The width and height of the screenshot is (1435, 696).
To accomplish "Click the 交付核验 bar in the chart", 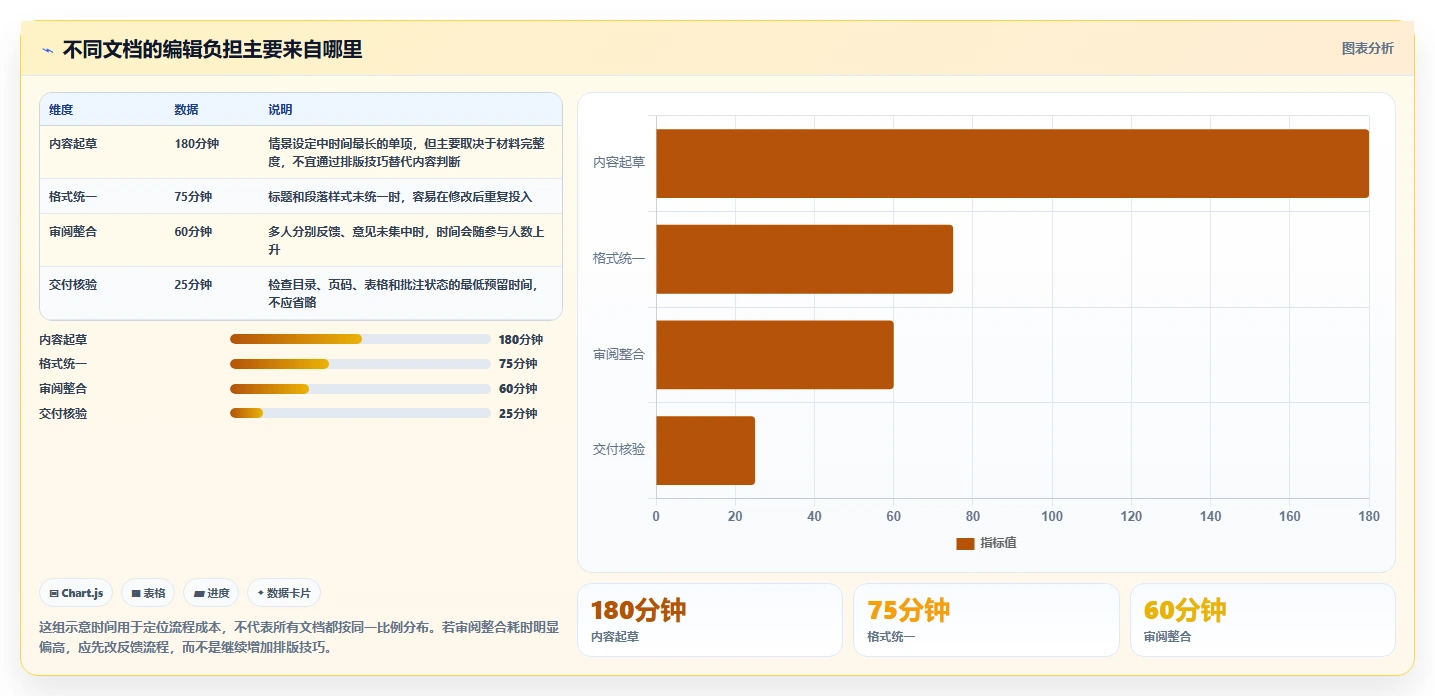I will pyautogui.click(x=705, y=450).
